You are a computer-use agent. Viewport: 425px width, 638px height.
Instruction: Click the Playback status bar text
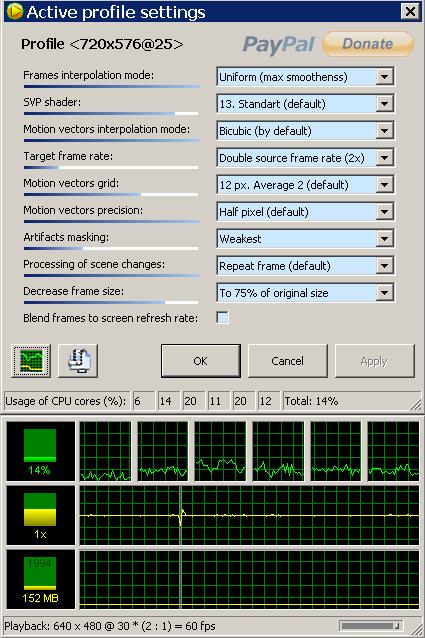pos(110,626)
